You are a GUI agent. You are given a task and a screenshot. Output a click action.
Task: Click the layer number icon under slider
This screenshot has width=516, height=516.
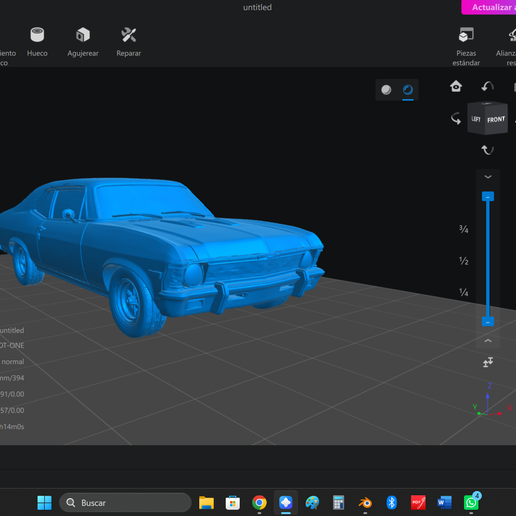[x=488, y=362]
